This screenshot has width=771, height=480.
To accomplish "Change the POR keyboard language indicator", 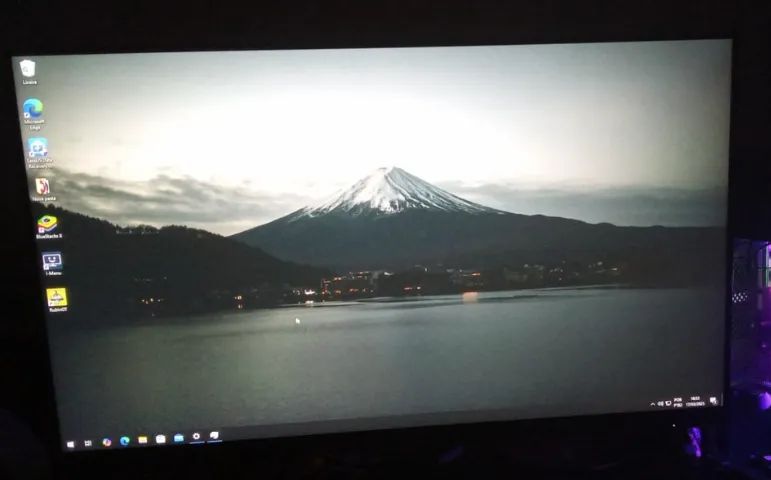I will 678,402.
